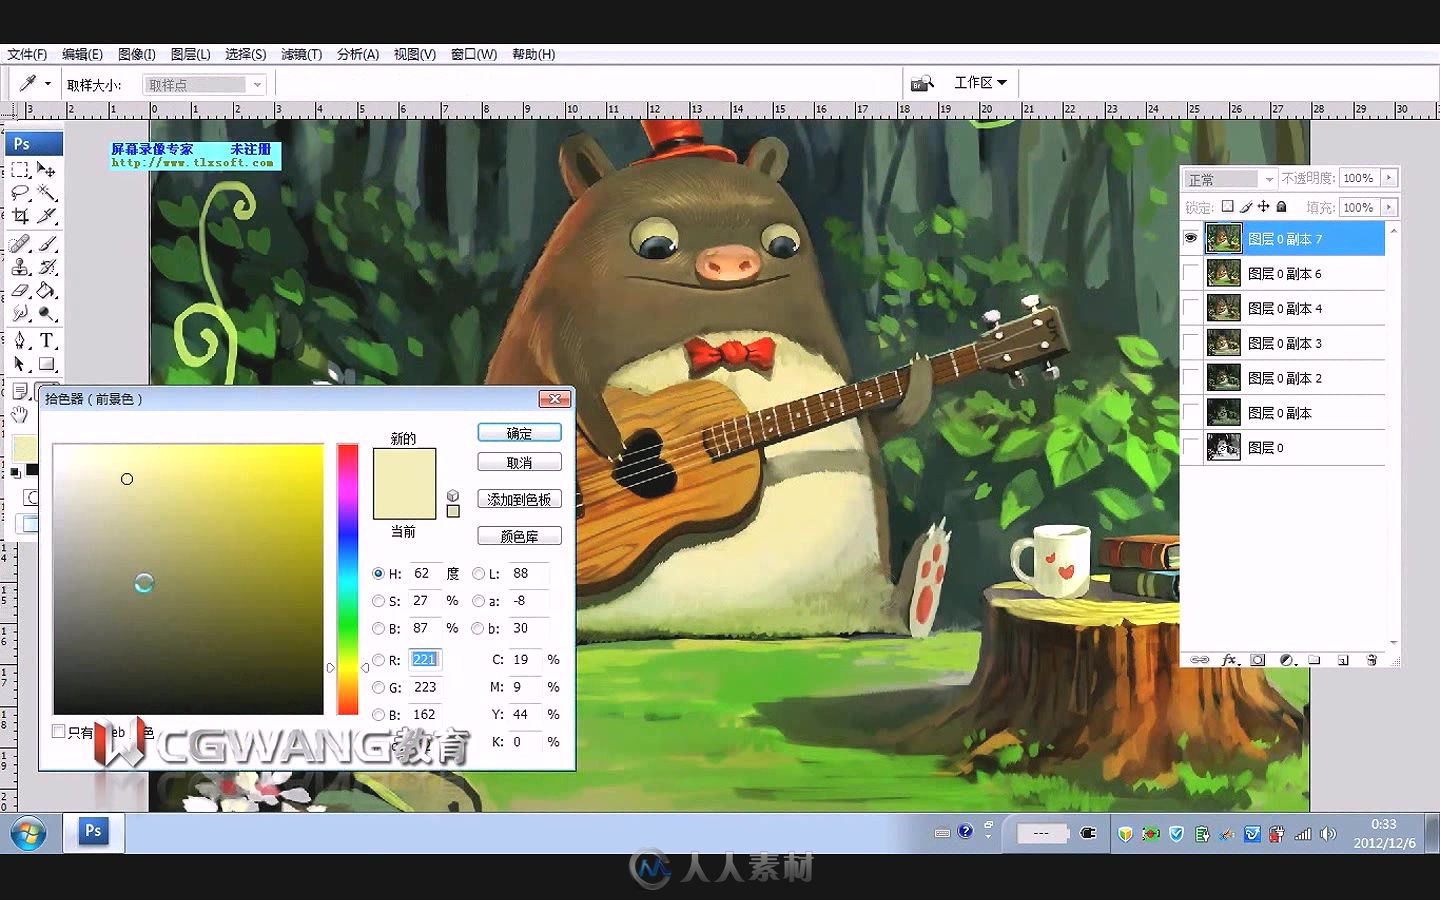1440x900 pixels.
Task: Select the Slice tool
Action: coord(46,216)
